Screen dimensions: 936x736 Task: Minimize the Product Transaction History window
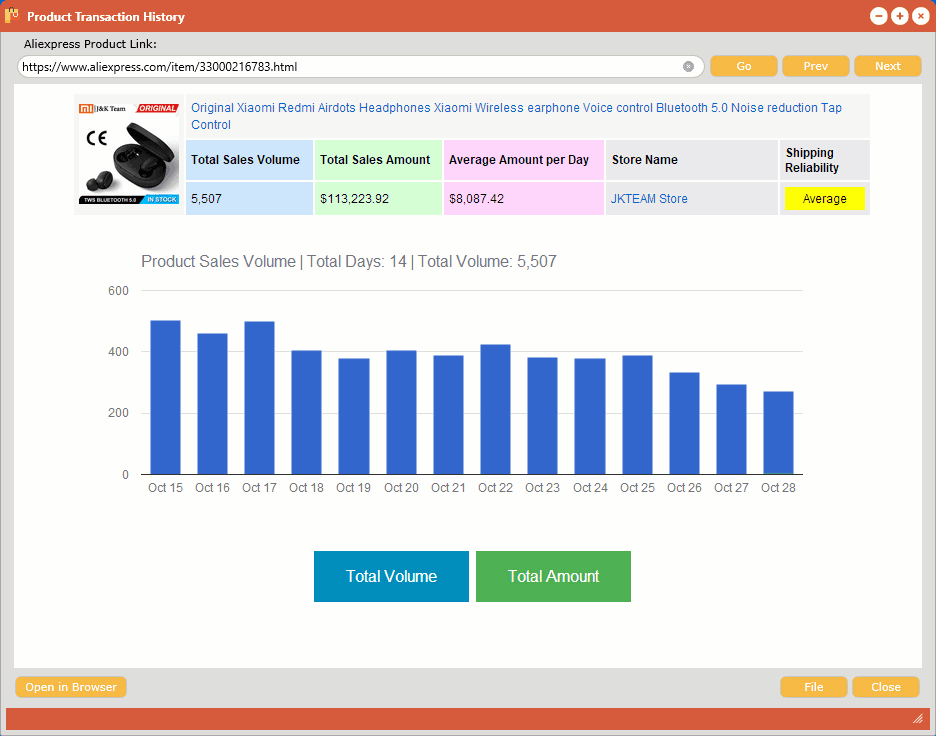tap(878, 16)
